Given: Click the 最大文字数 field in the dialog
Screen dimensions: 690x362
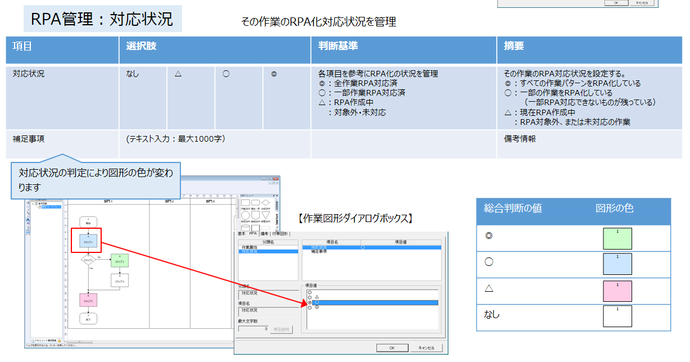Looking at the screenshot, I should pos(253,329).
